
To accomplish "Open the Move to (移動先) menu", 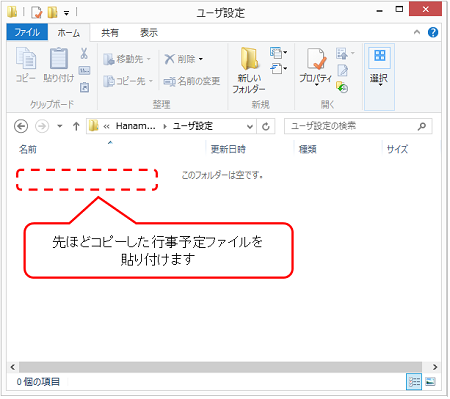I will click(x=127, y=59).
